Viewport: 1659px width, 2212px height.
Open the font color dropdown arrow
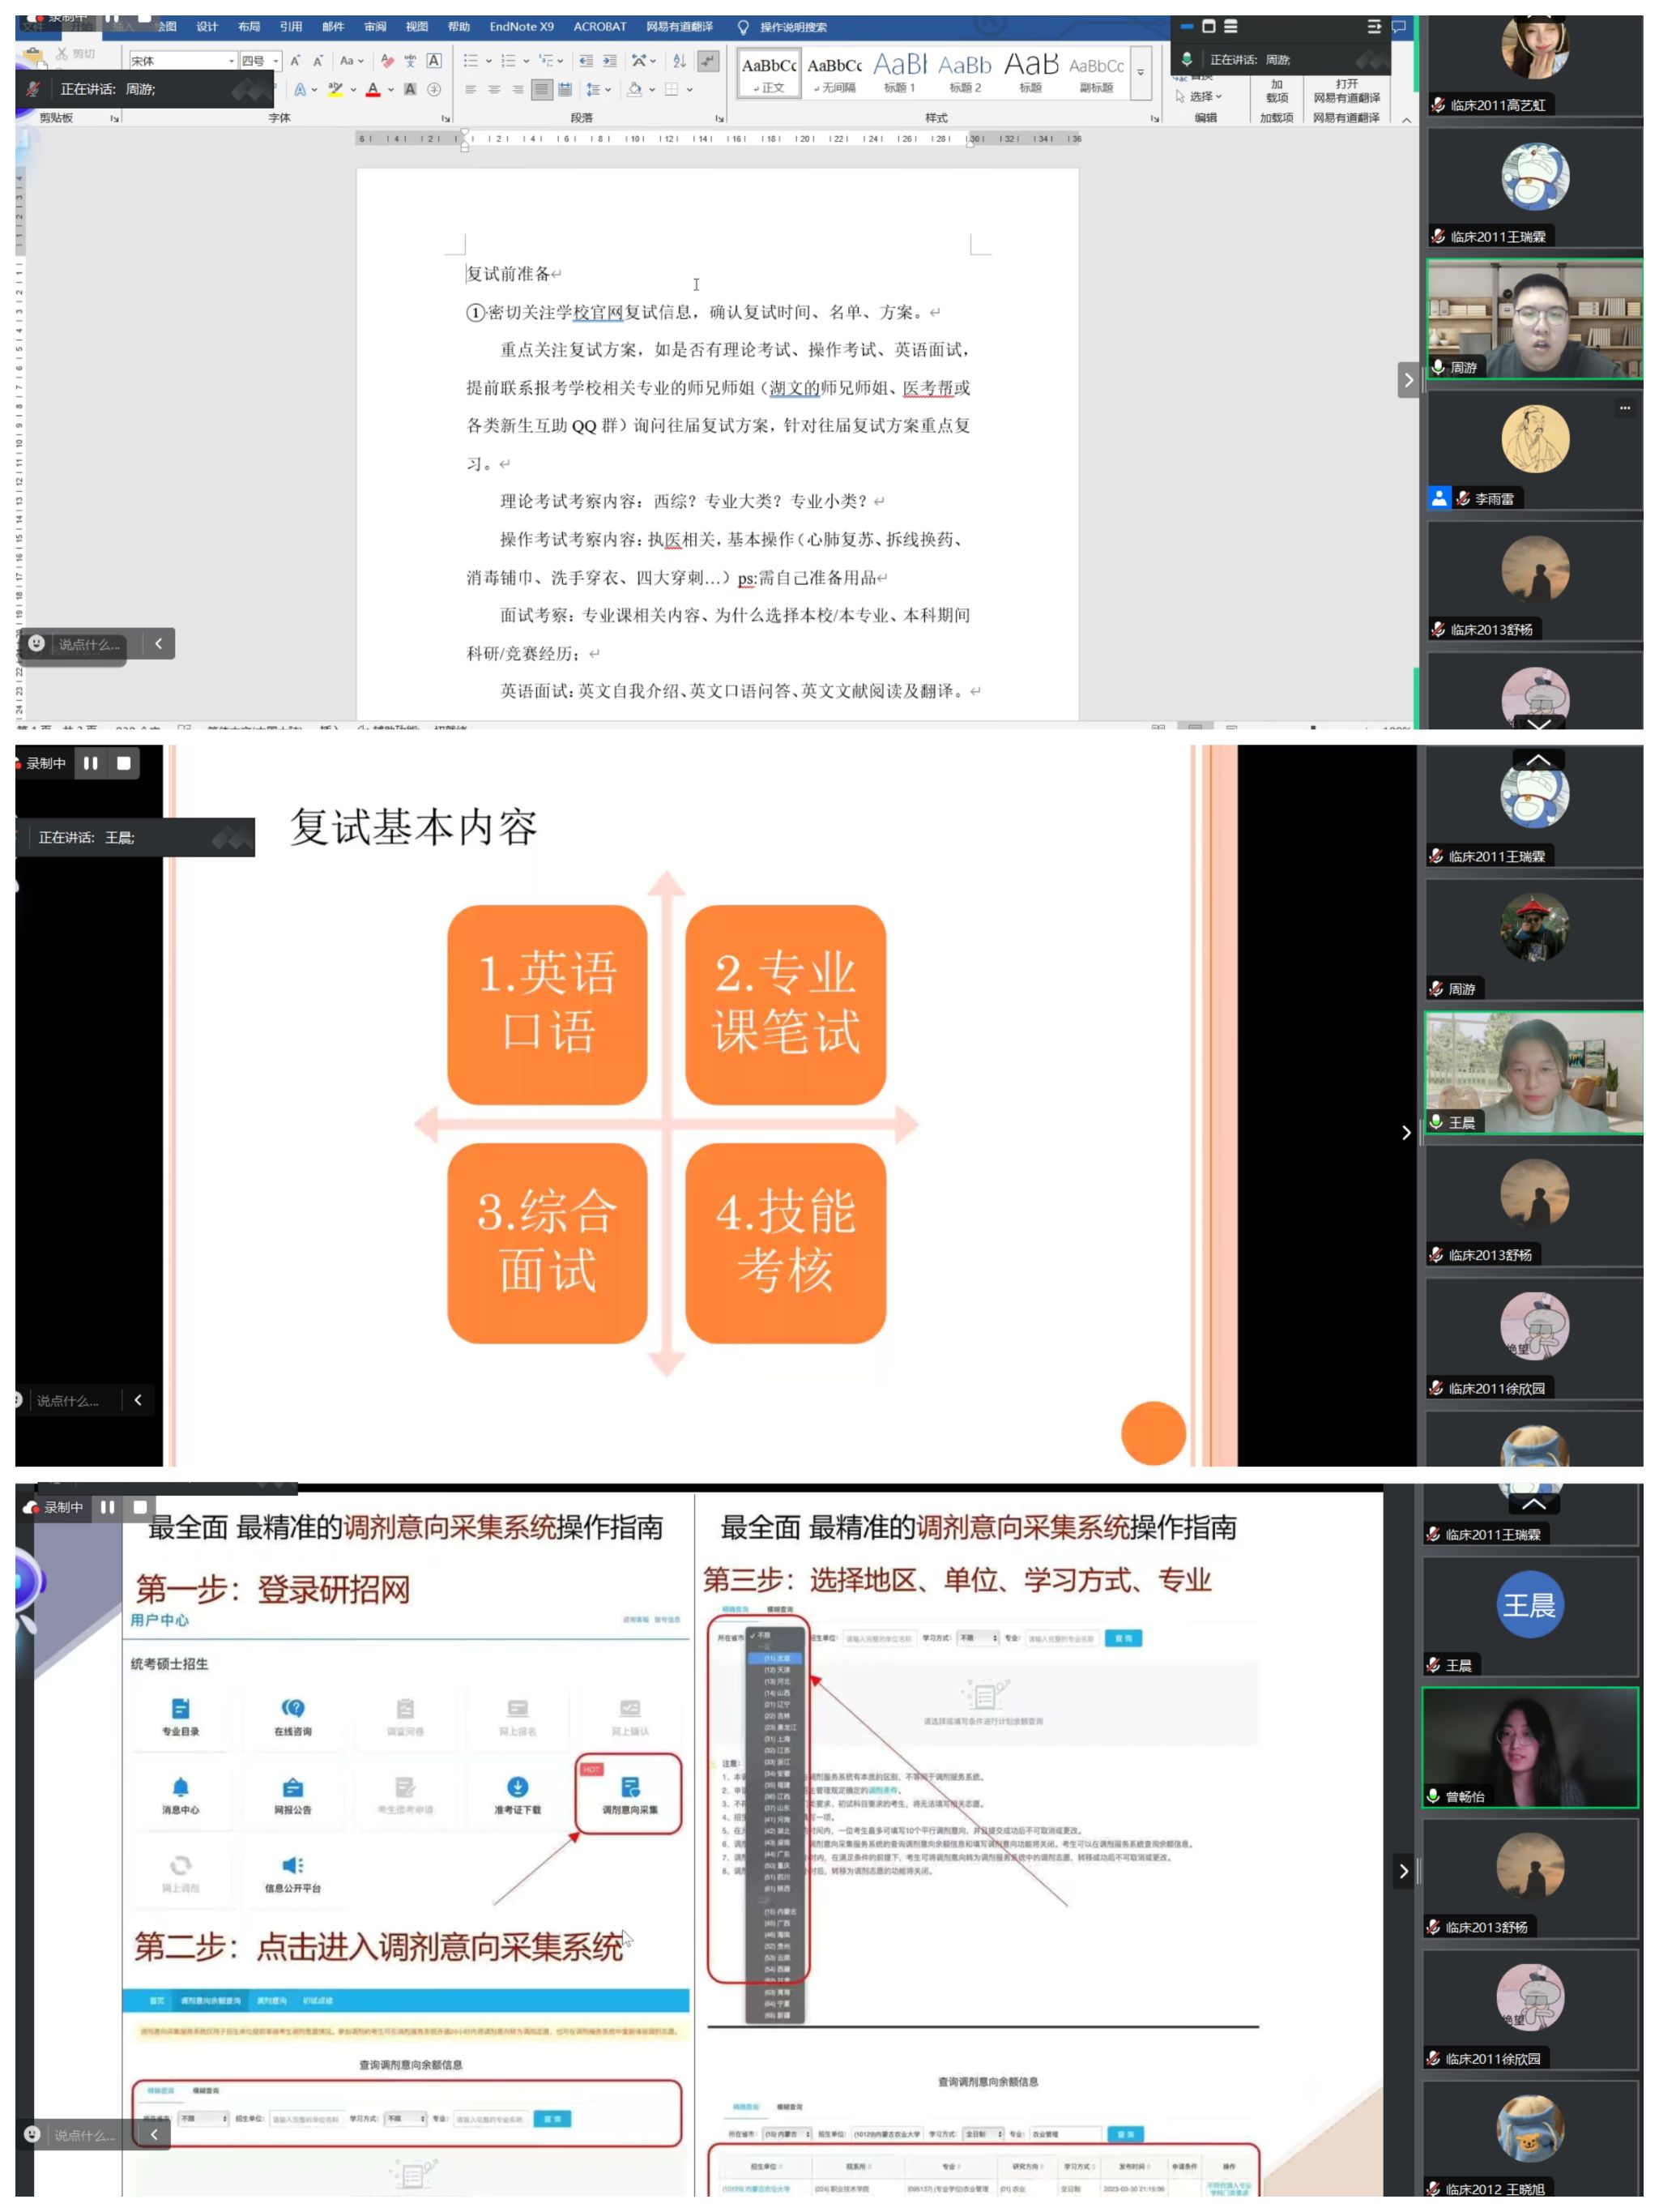click(x=390, y=89)
